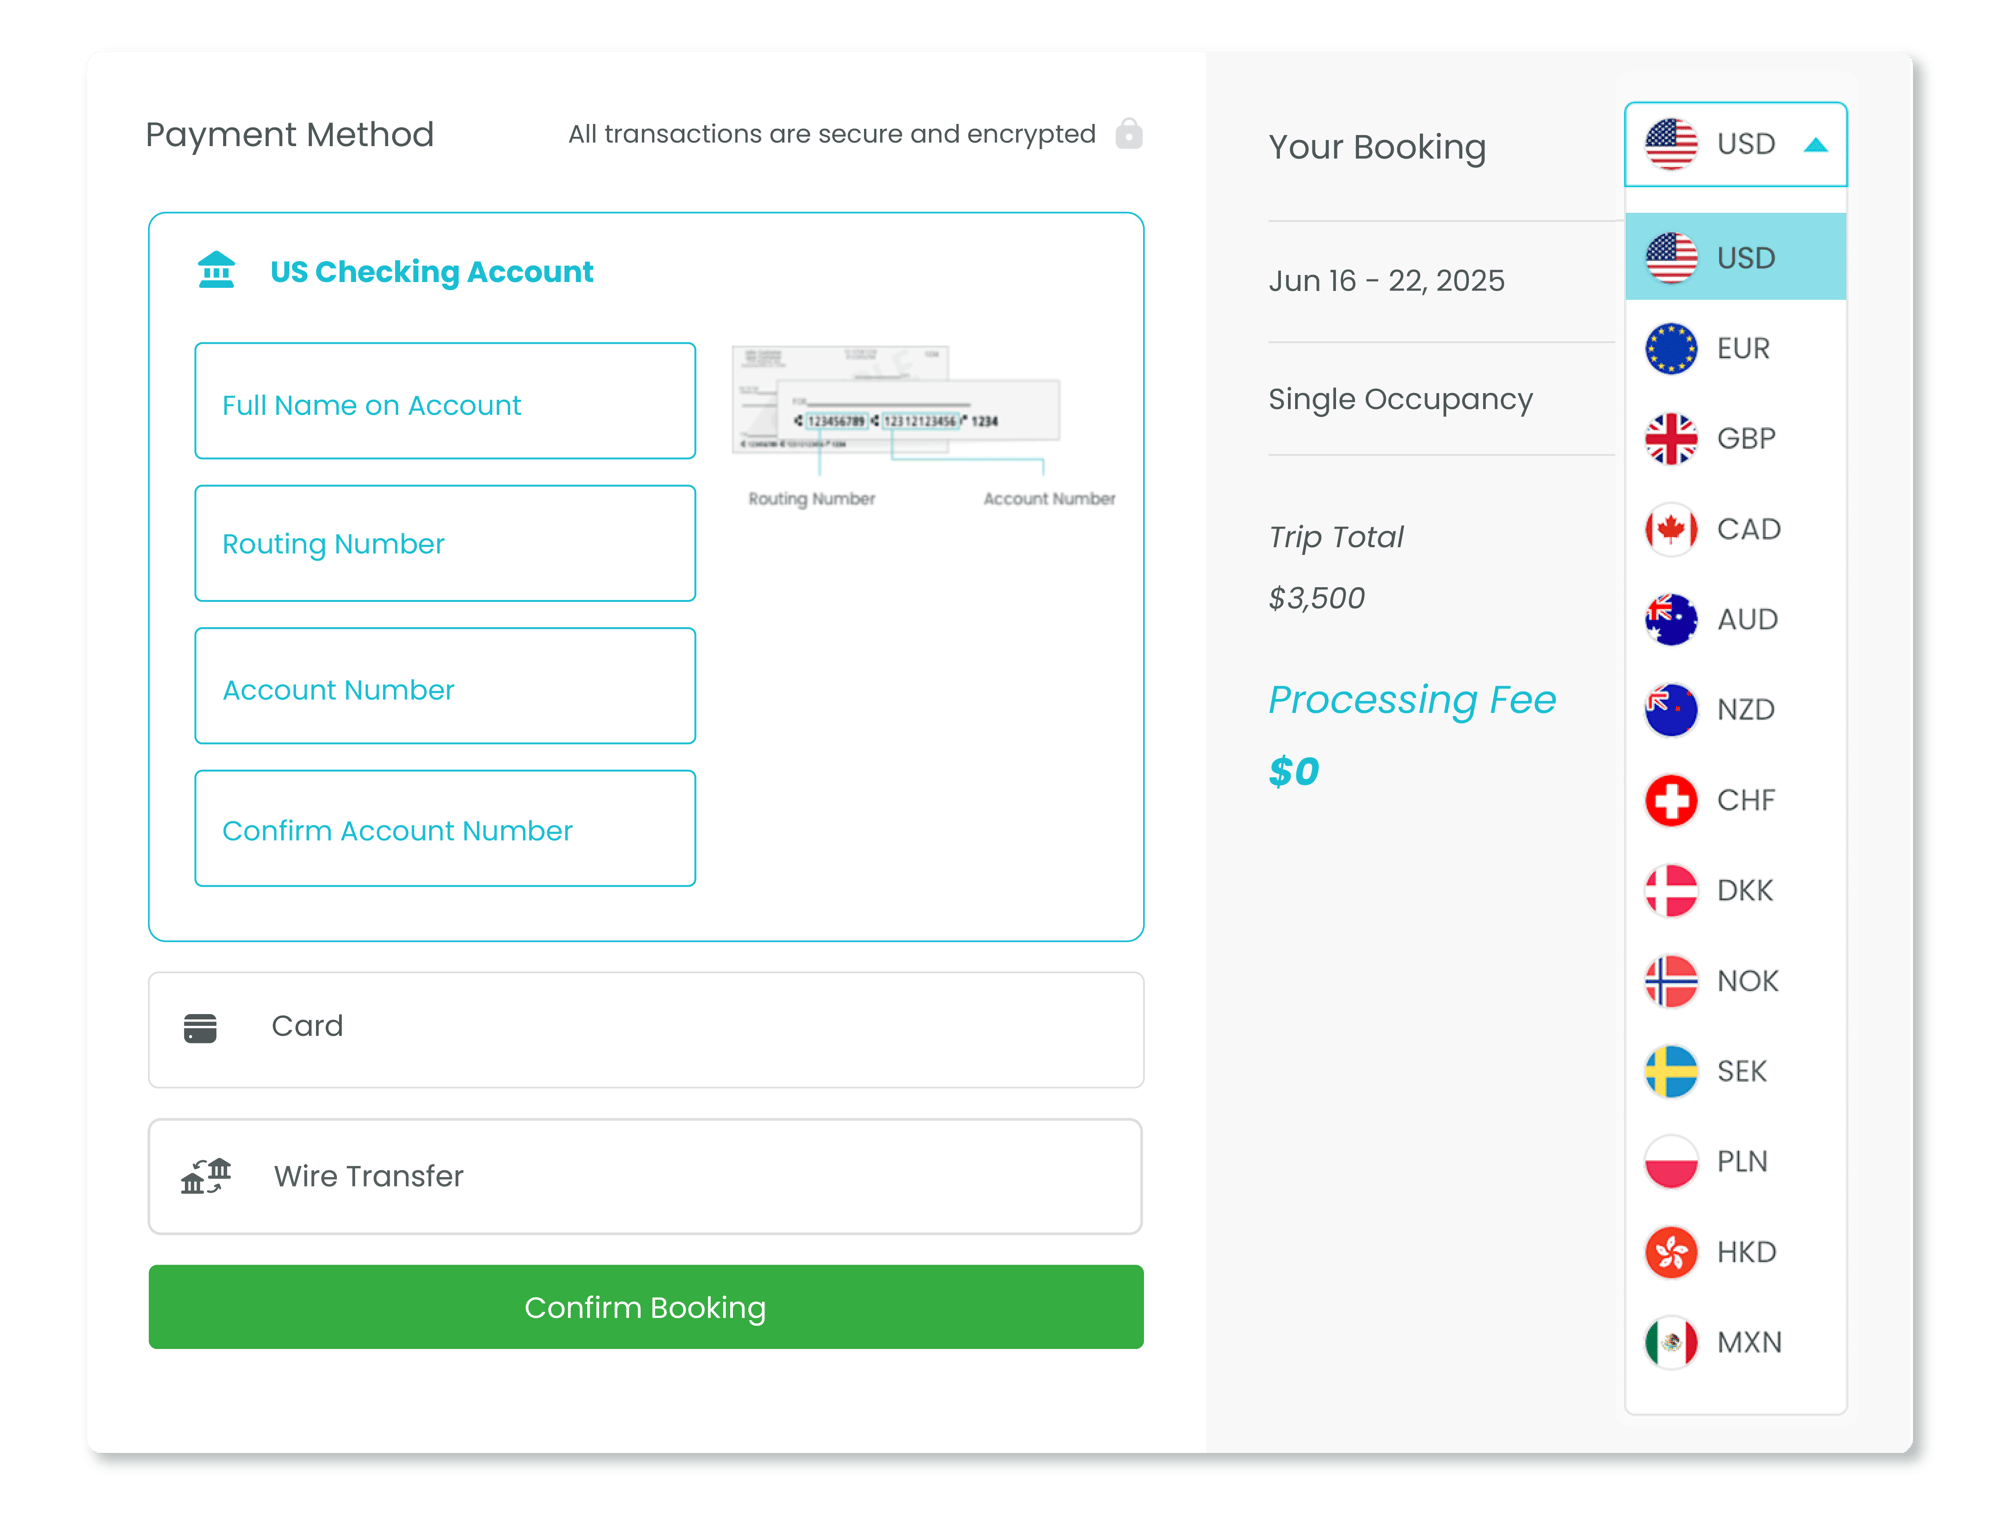This screenshot has width=2000, height=1540.
Task: Select the Card payment icon
Action: 200,1026
